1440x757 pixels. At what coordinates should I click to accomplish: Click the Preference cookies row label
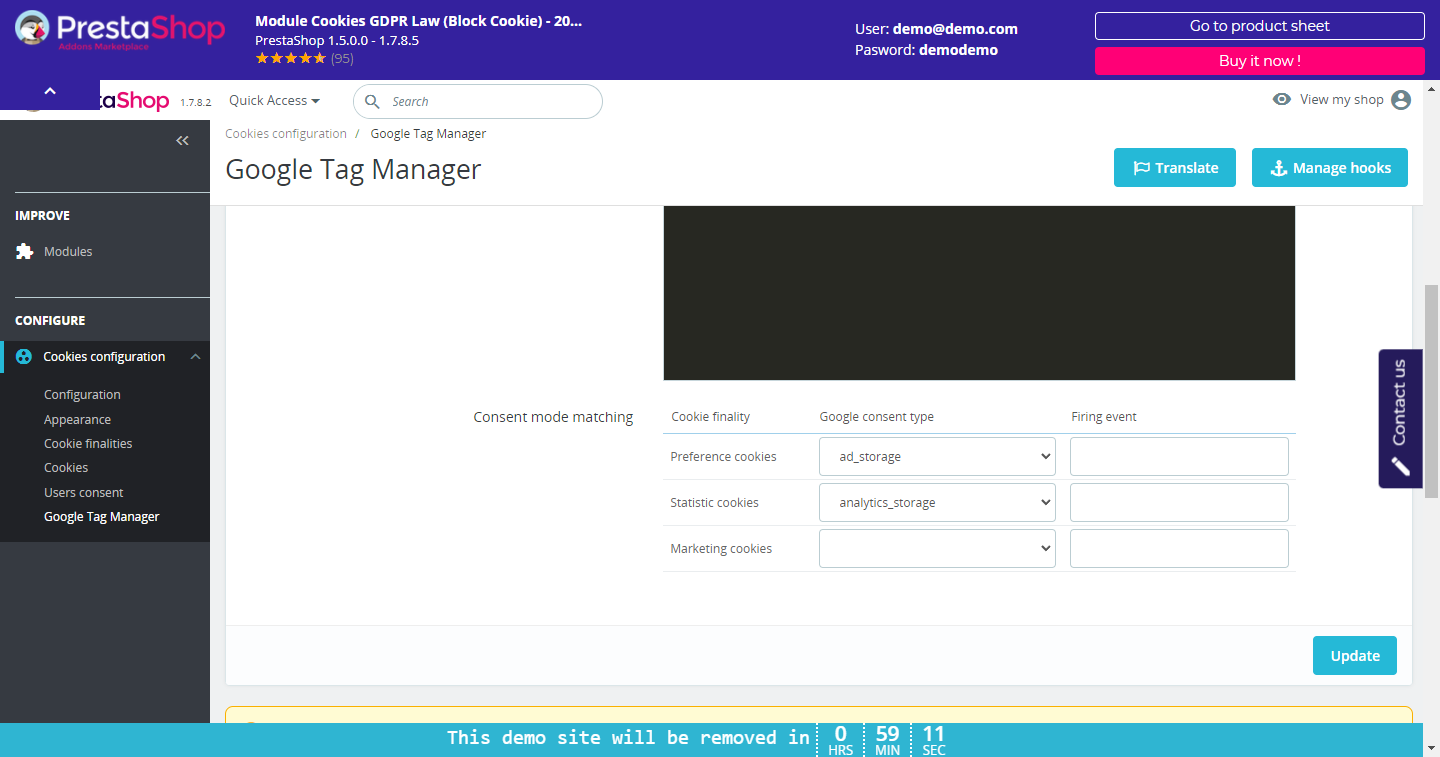[x=723, y=457]
